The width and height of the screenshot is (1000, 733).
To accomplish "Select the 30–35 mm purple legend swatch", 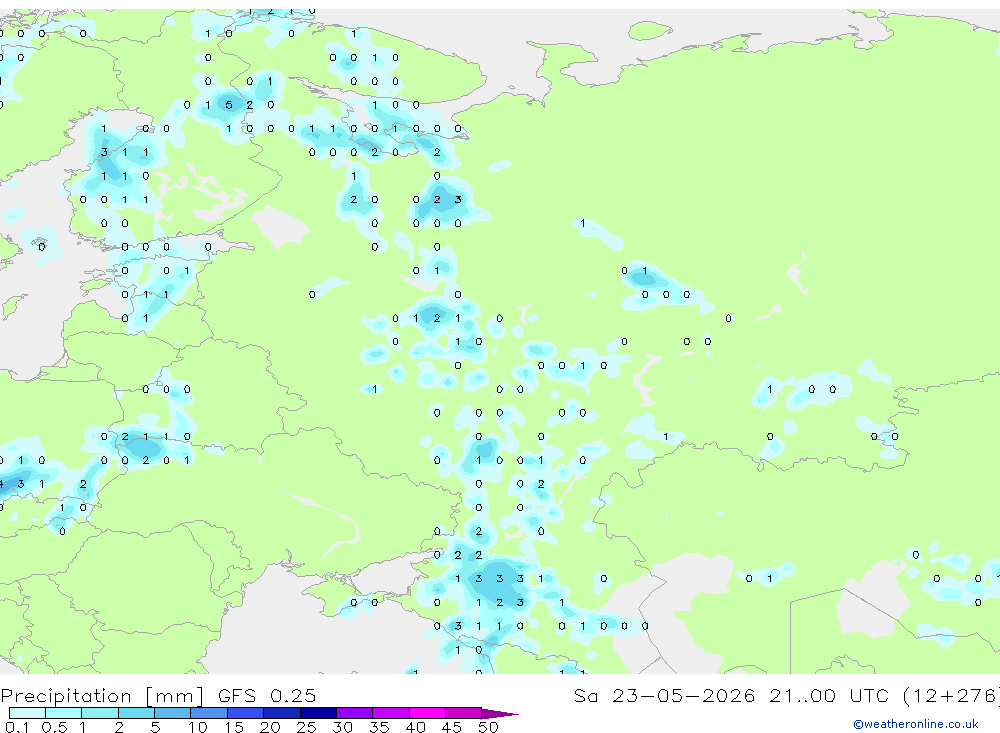I will tap(355, 713).
